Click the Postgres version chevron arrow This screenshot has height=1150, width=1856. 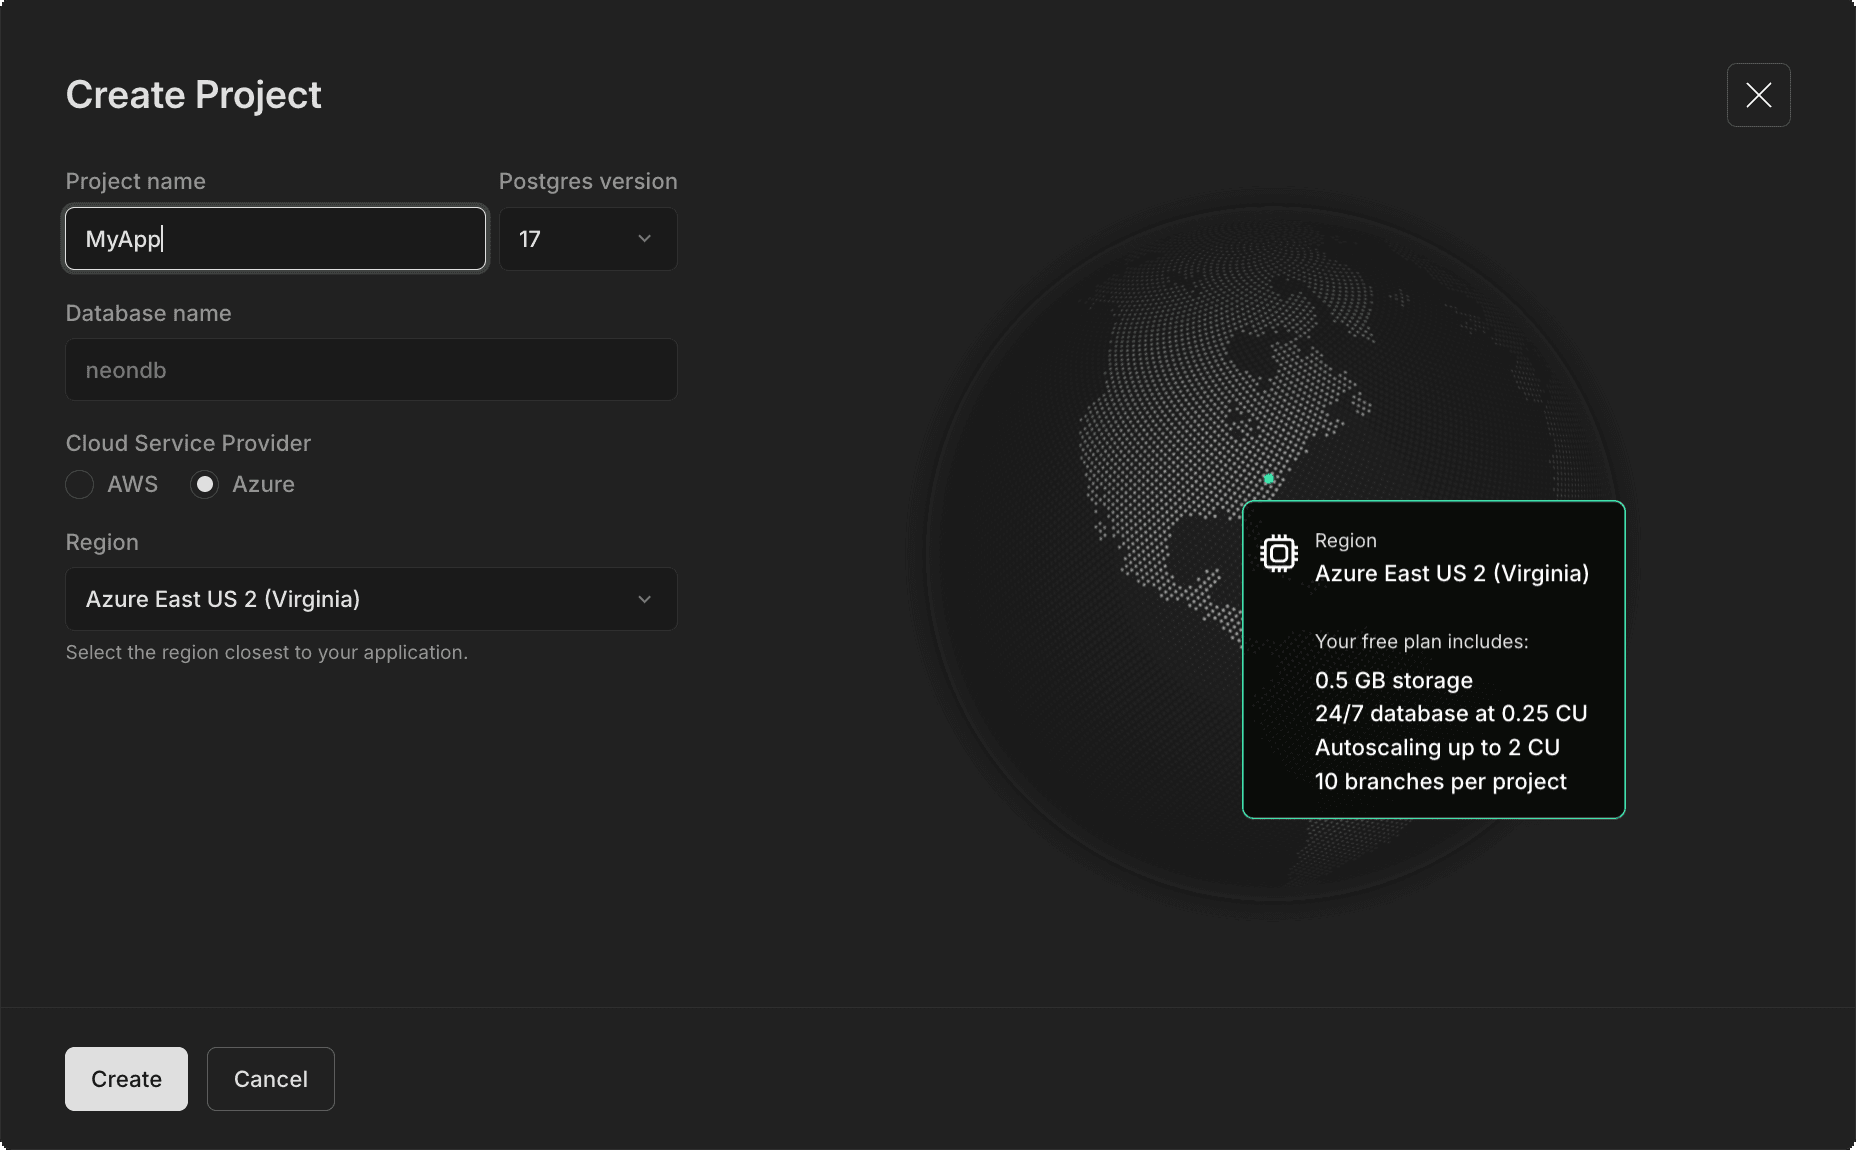pos(644,239)
